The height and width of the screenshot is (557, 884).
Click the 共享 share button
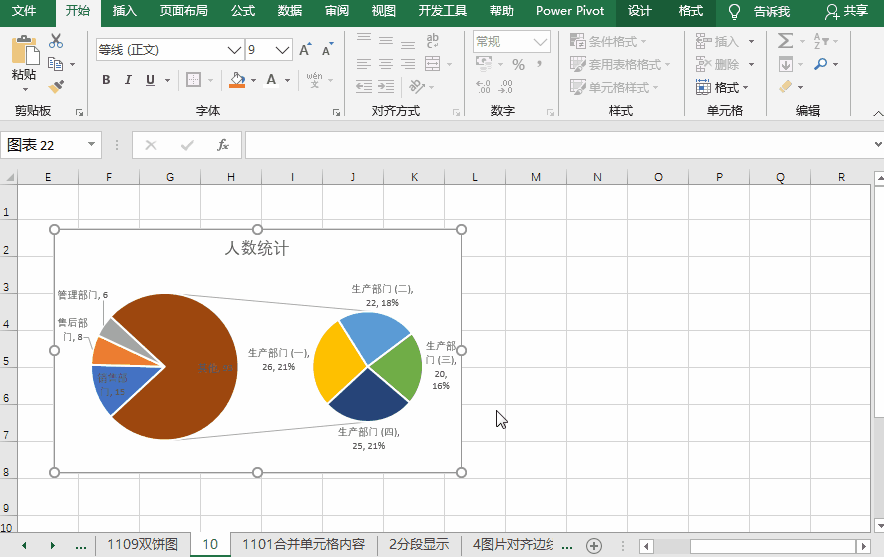tap(846, 11)
